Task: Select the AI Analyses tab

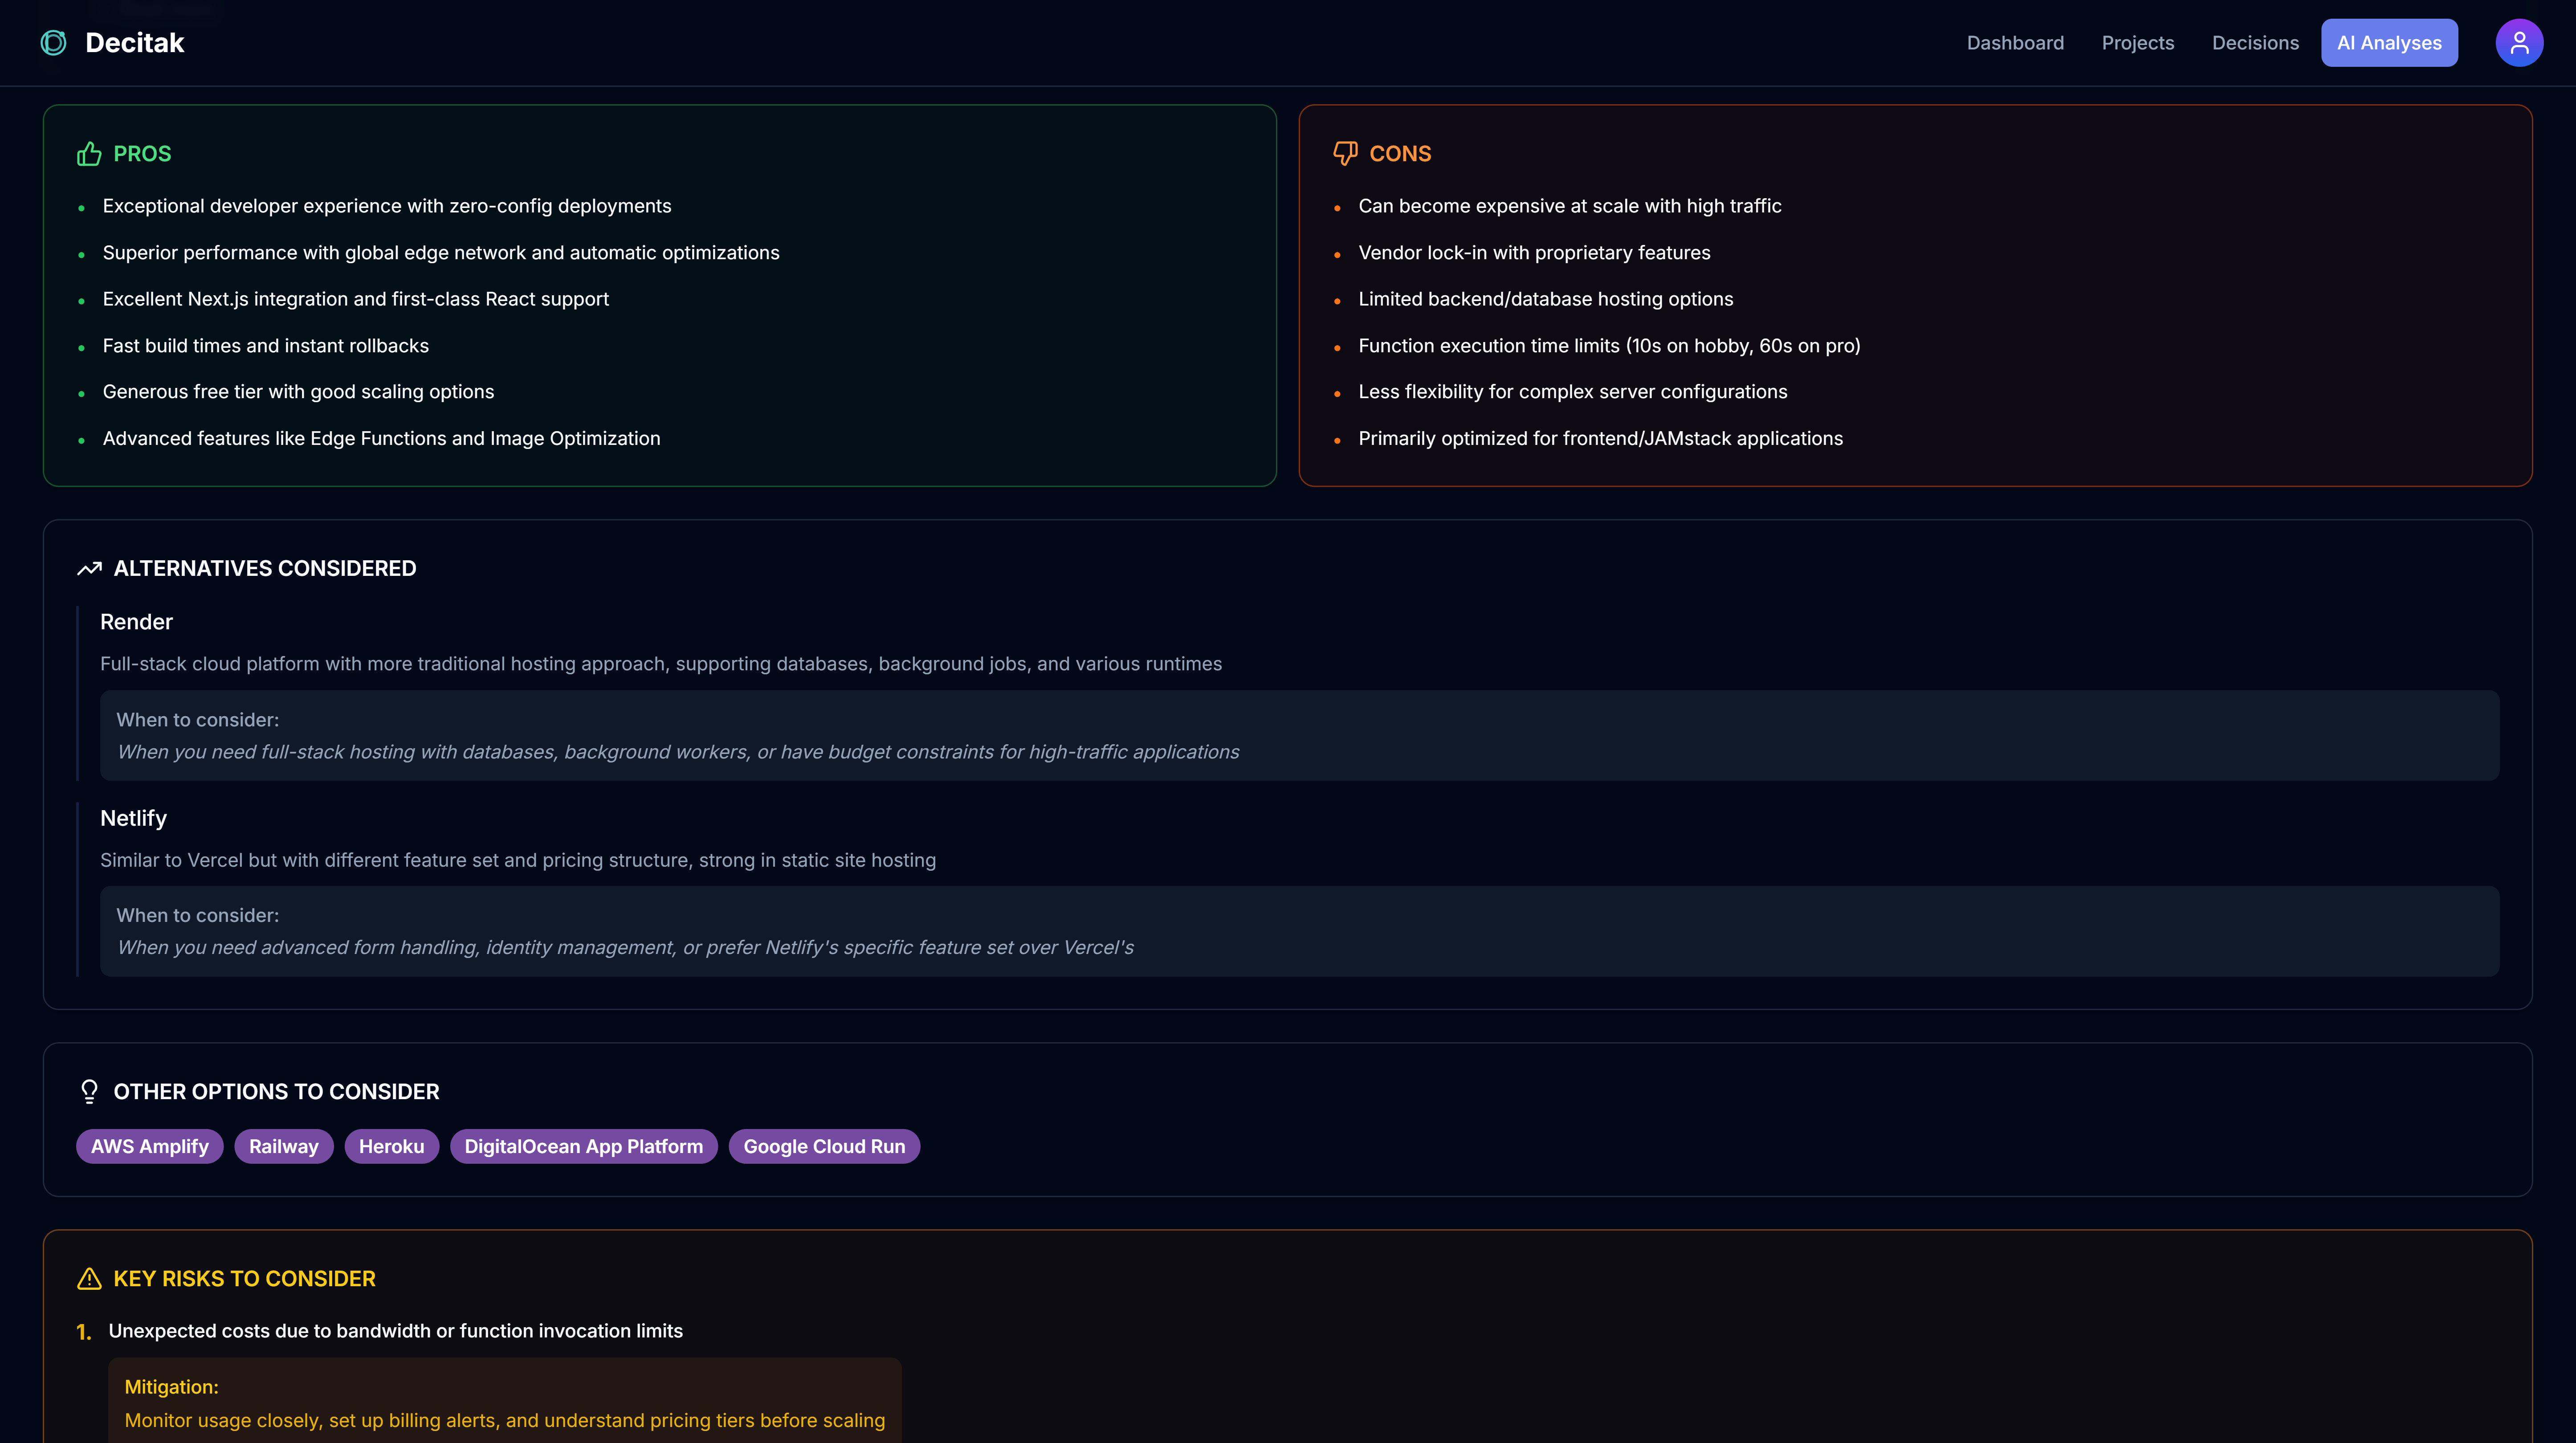Action: [x=2388, y=43]
